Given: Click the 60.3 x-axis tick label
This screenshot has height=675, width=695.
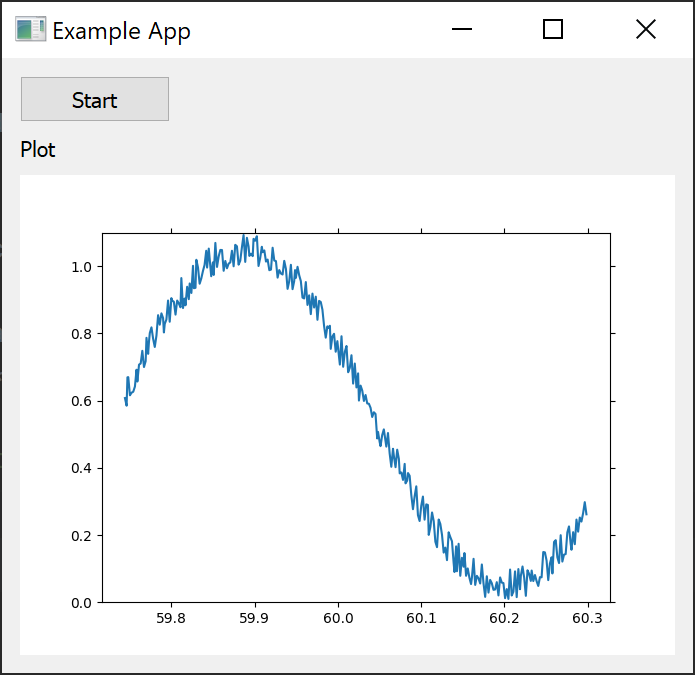Looking at the screenshot, I should click(588, 618).
